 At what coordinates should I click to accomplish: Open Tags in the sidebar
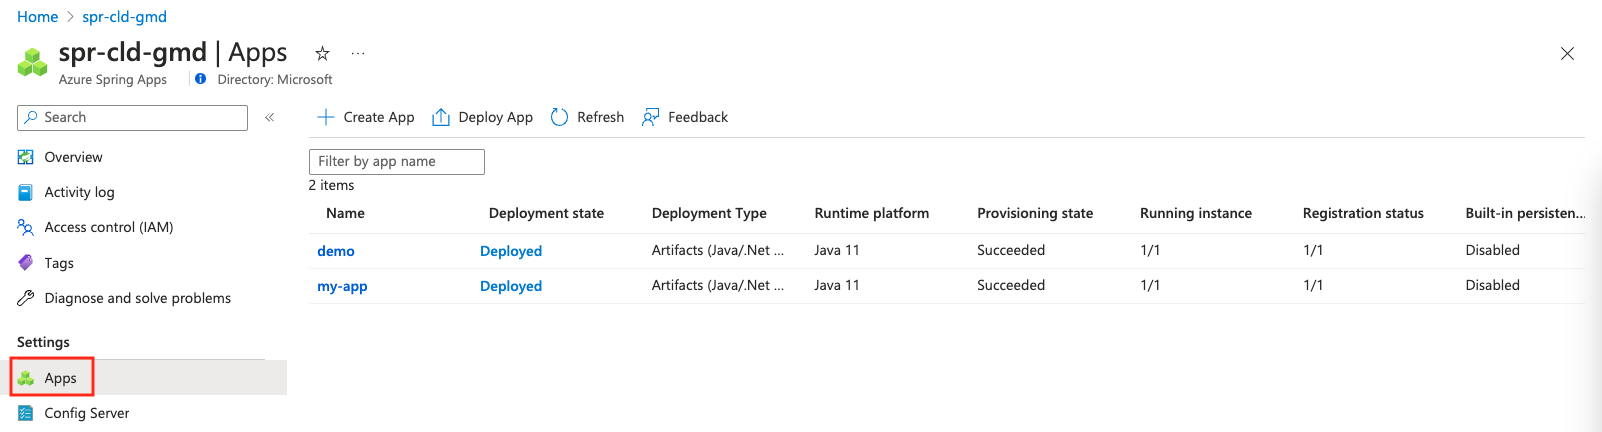pos(59,263)
